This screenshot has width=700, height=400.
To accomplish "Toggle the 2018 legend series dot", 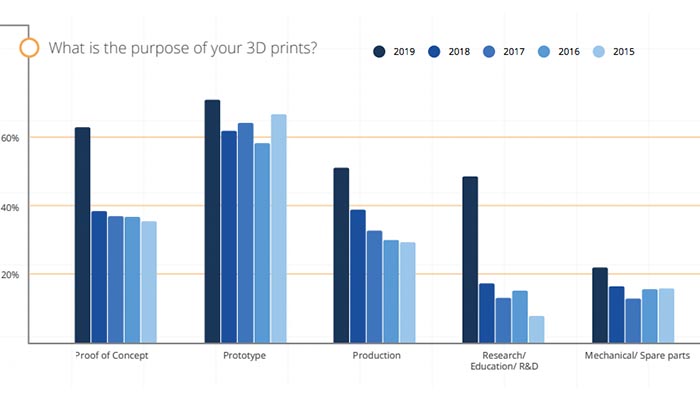I will tap(434, 51).
